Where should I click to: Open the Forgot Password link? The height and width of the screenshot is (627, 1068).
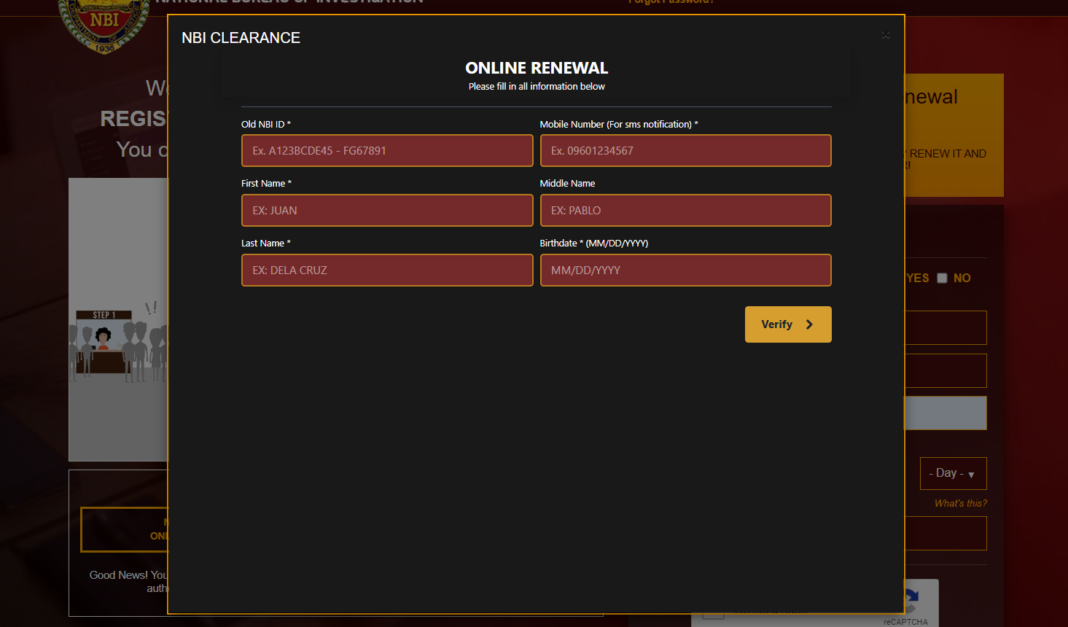[671, 2]
